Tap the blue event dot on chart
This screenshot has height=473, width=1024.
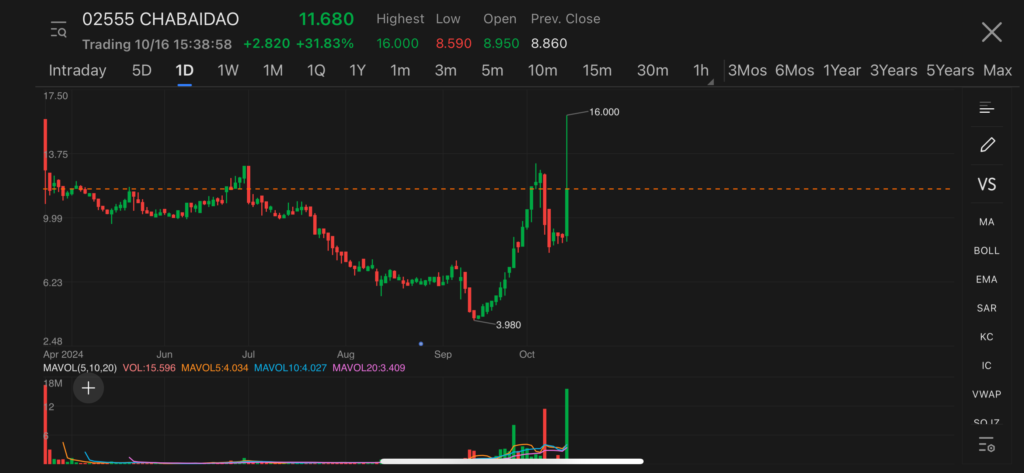[421, 343]
